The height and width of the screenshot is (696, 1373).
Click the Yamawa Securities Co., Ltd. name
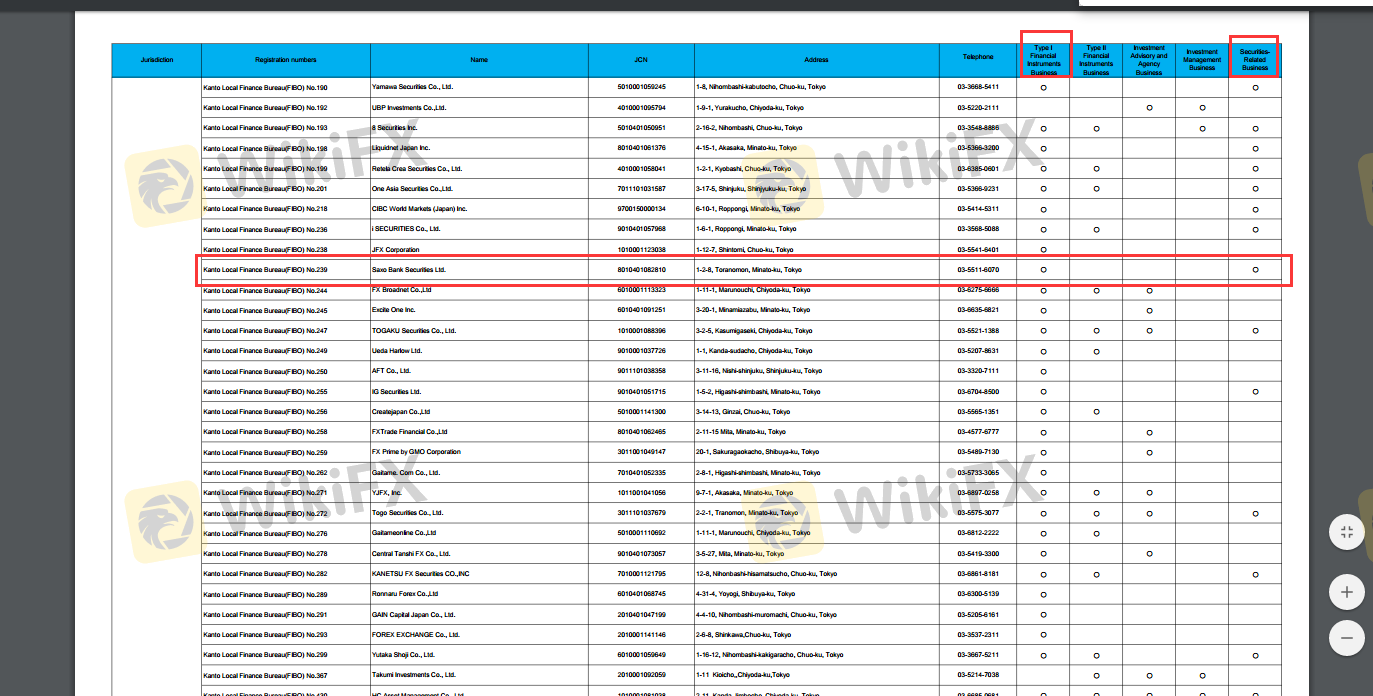click(412, 87)
